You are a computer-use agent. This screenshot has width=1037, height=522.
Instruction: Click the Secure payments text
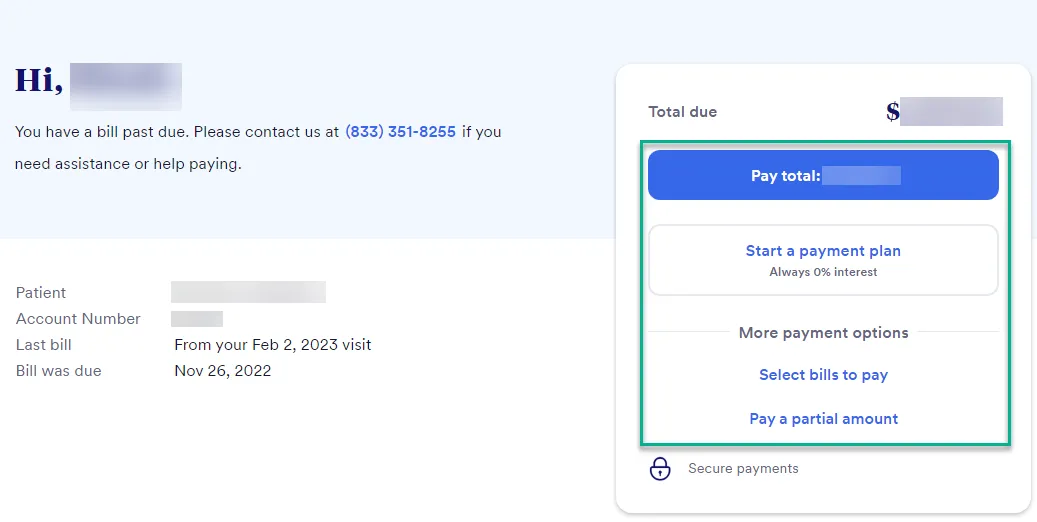click(x=743, y=468)
